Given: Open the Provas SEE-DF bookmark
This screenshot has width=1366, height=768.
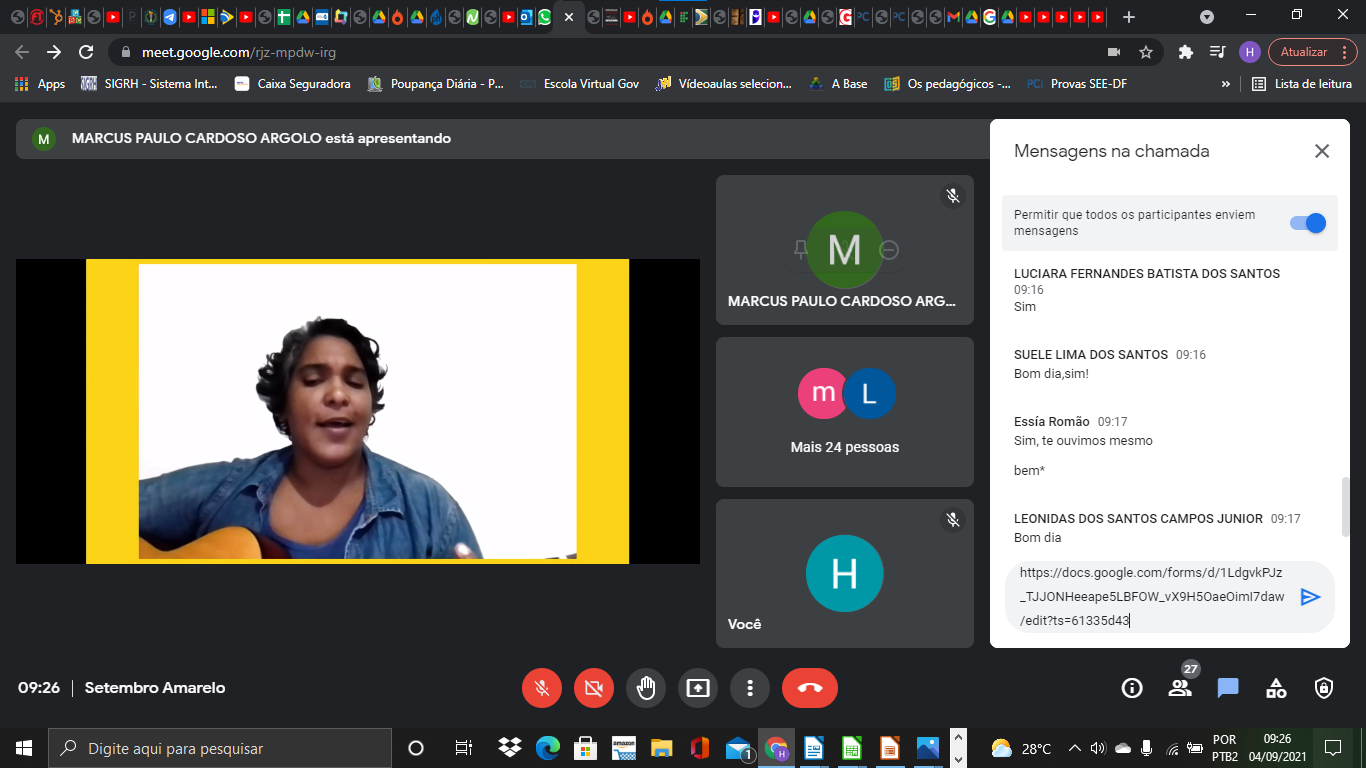Looking at the screenshot, I should point(1078,84).
